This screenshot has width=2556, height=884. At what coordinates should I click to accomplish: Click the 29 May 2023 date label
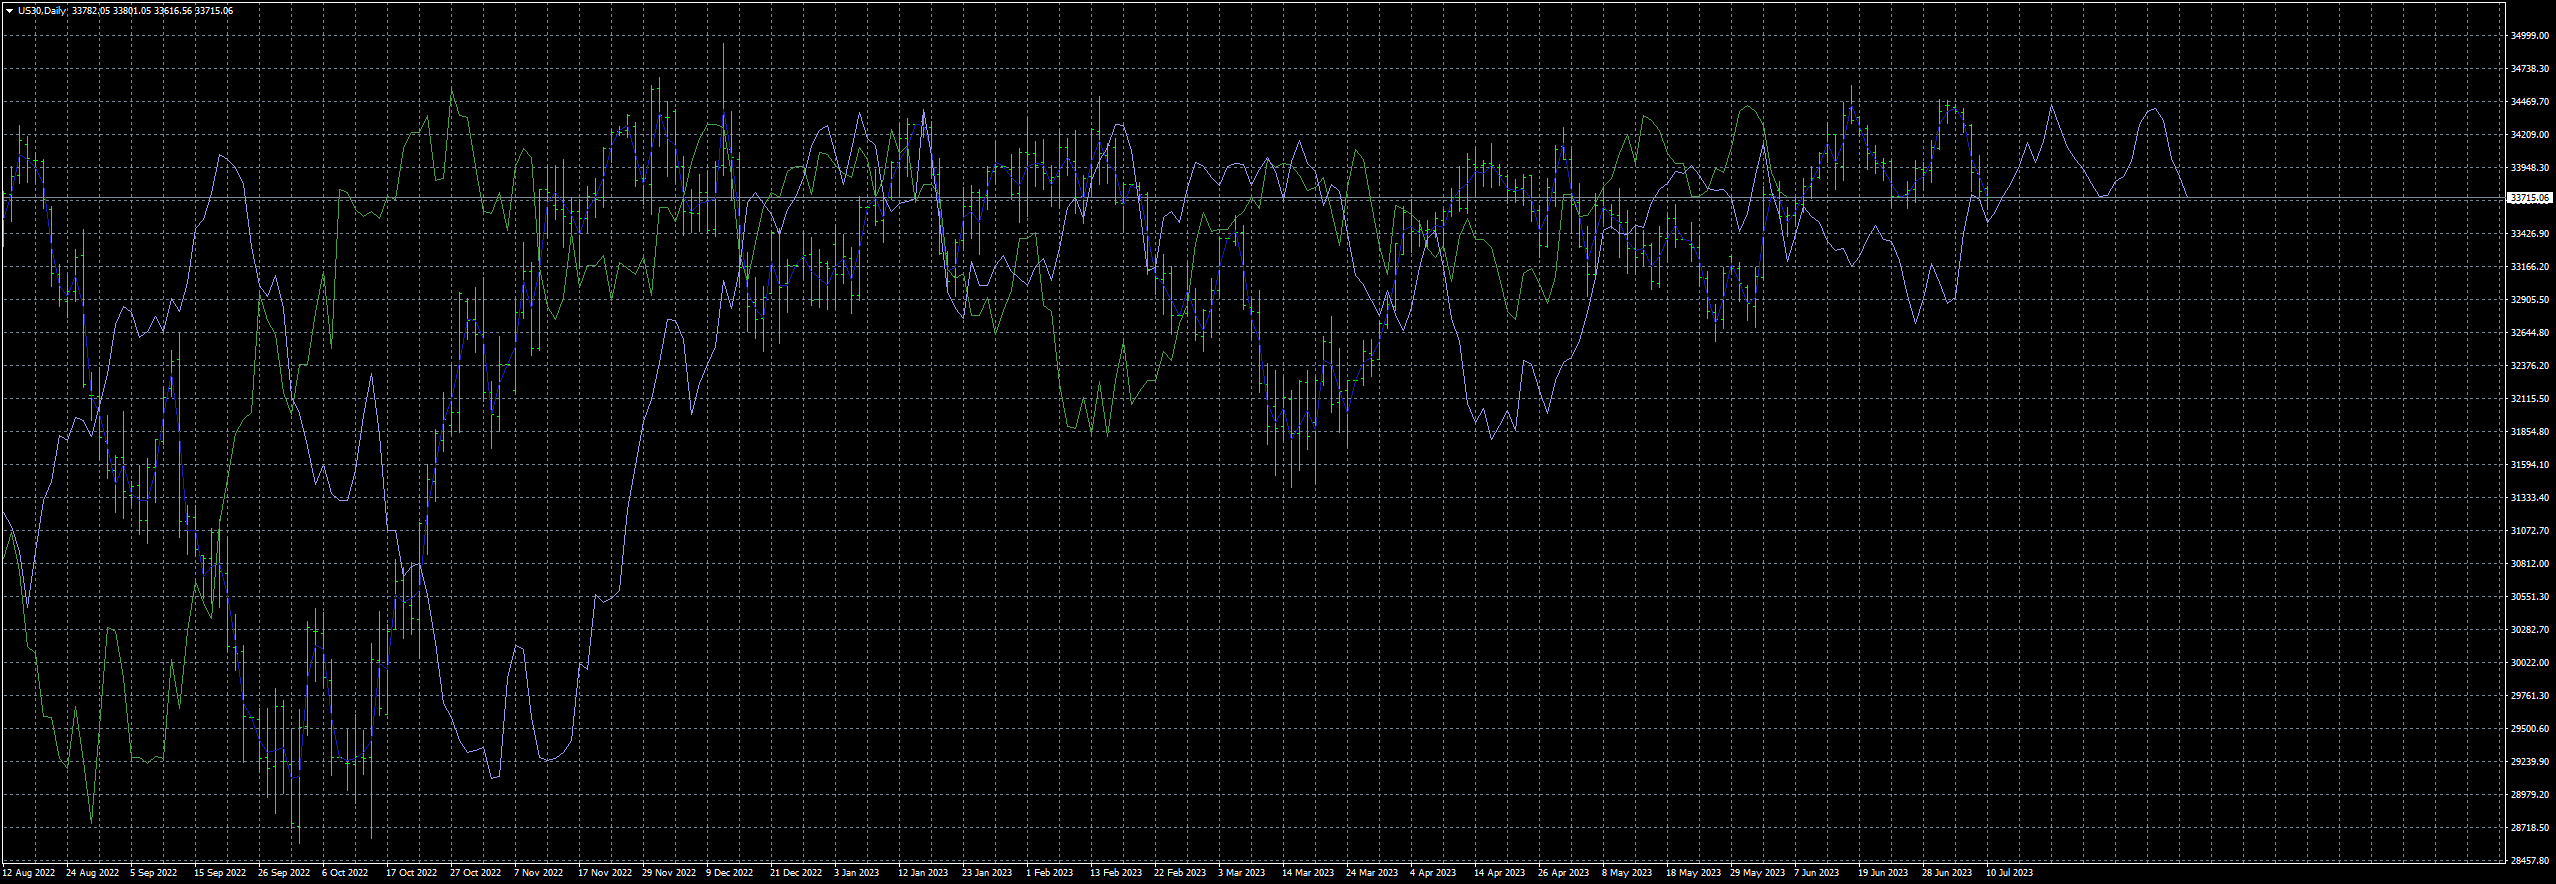1756,873
